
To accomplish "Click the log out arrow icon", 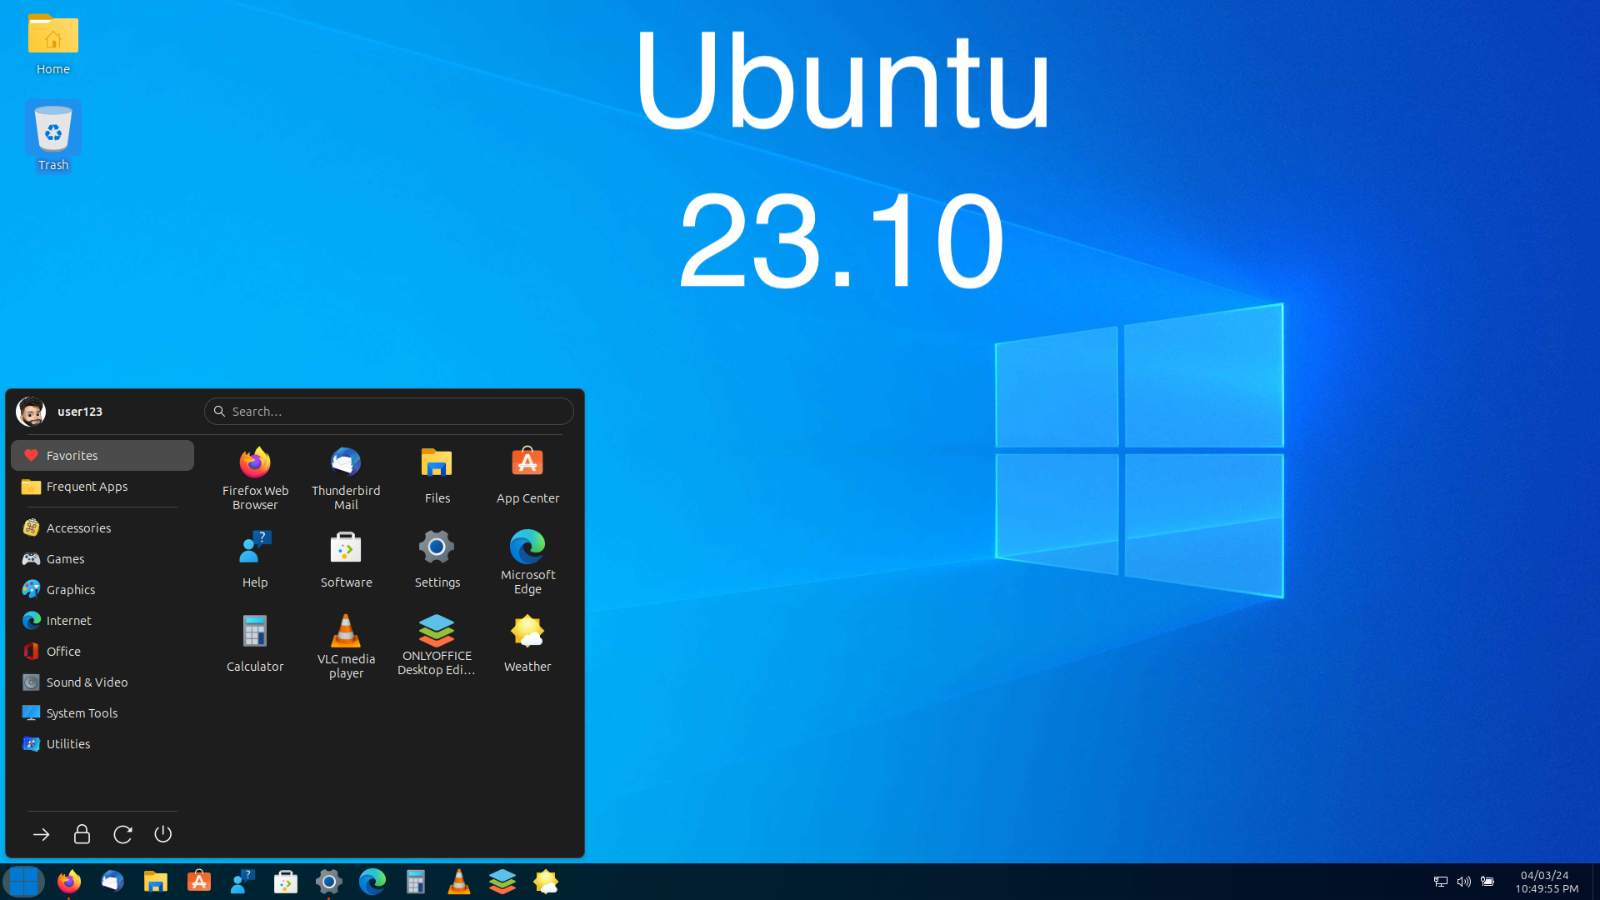I will tap(41, 834).
